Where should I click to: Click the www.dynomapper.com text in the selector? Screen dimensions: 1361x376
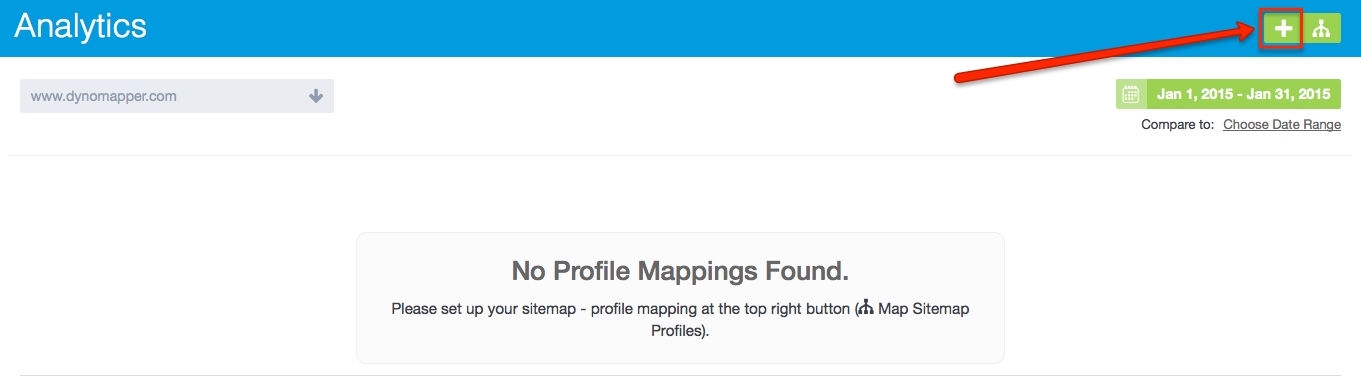point(104,97)
